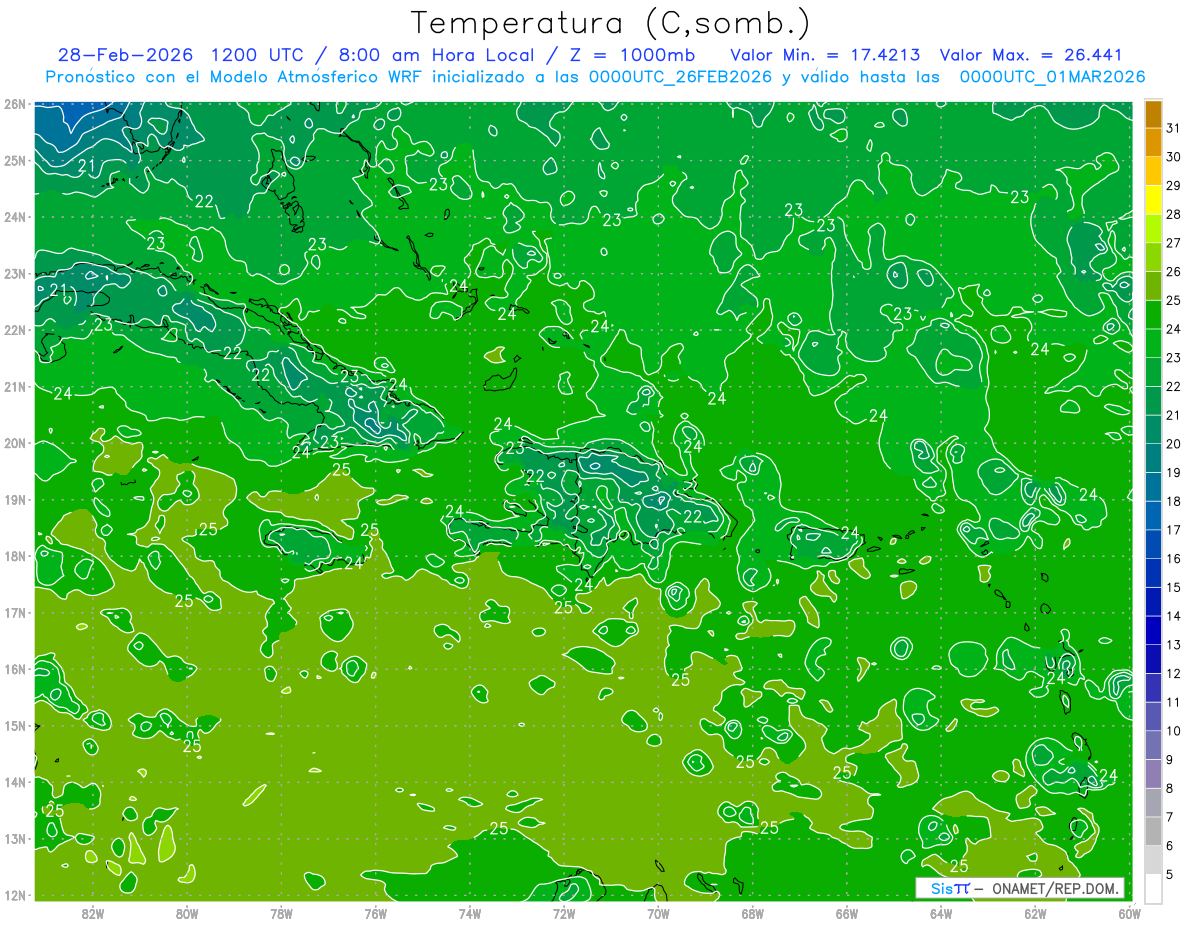The height and width of the screenshot is (927, 1200).
Task: Click the "17N" latitude axis label
Action: point(15,612)
